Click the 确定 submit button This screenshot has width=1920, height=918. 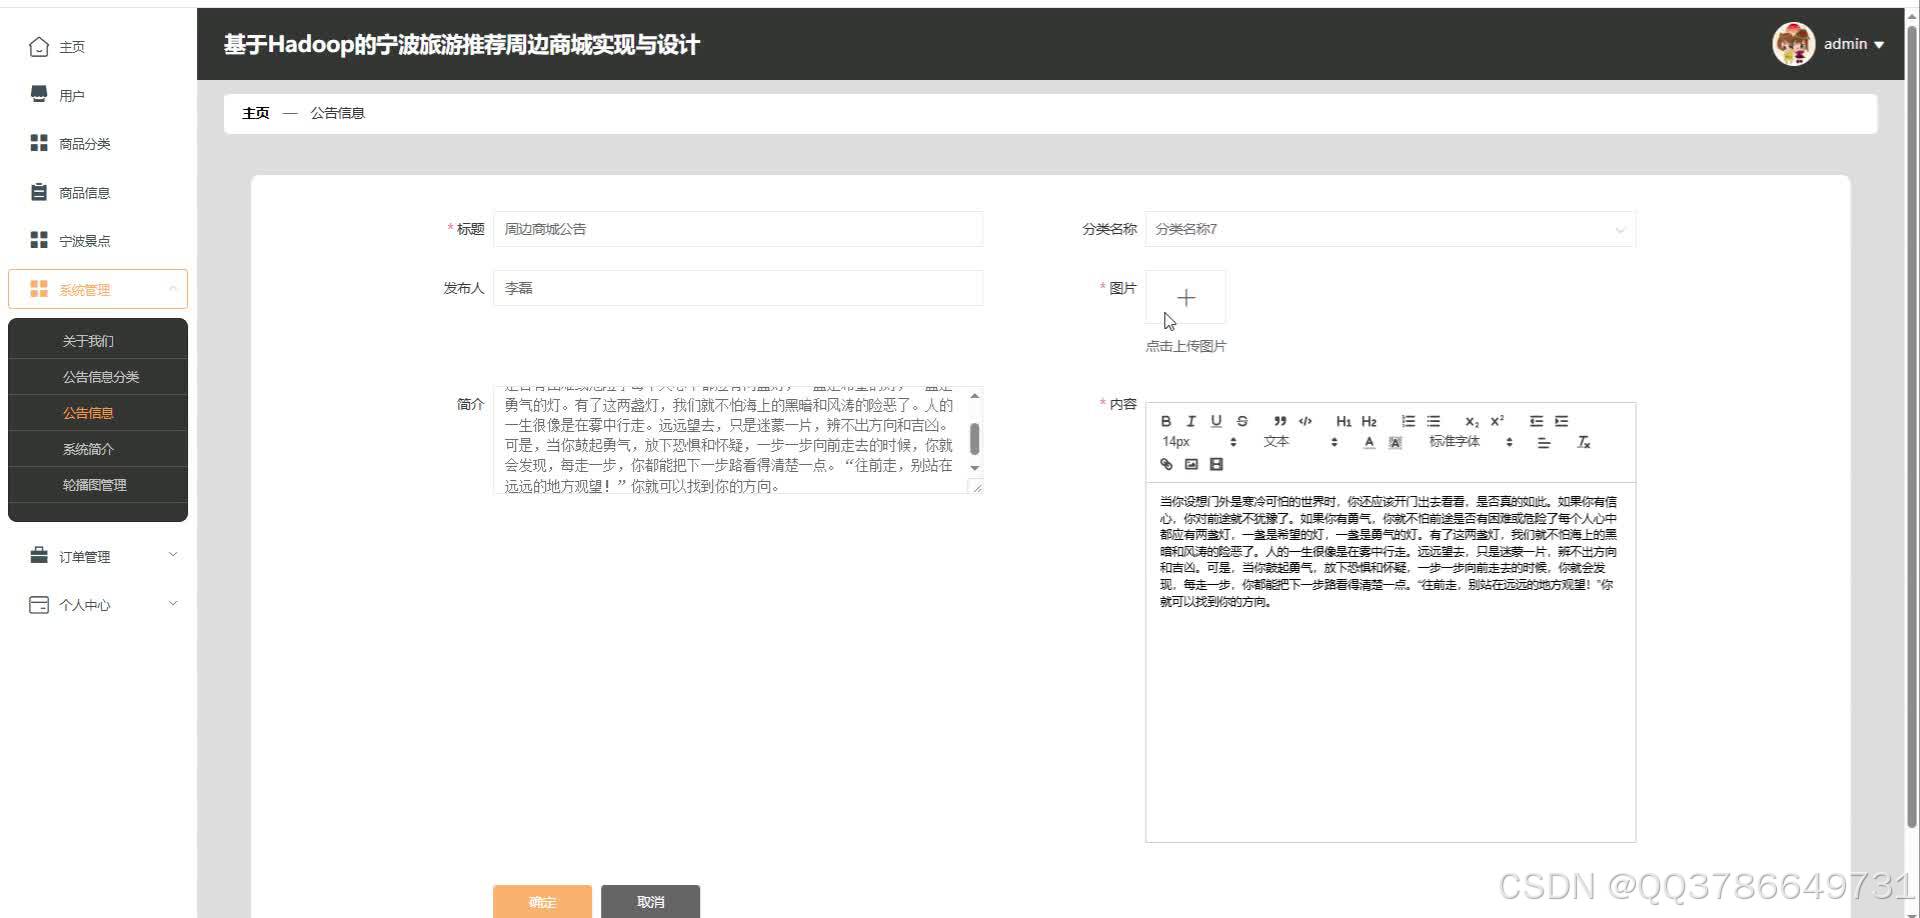tap(541, 901)
